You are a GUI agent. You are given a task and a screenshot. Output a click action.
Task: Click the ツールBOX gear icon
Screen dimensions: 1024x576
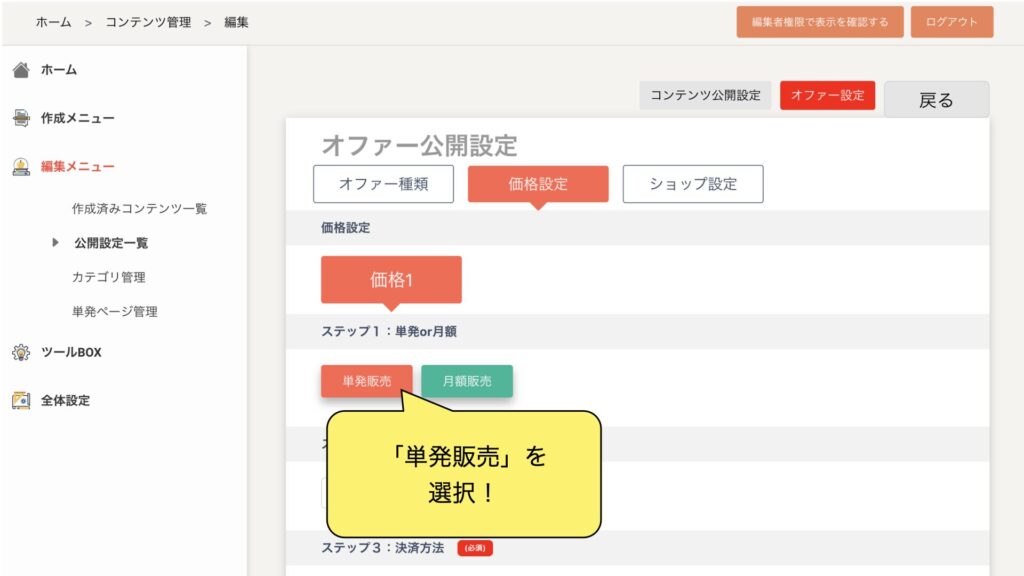[x=20, y=352]
